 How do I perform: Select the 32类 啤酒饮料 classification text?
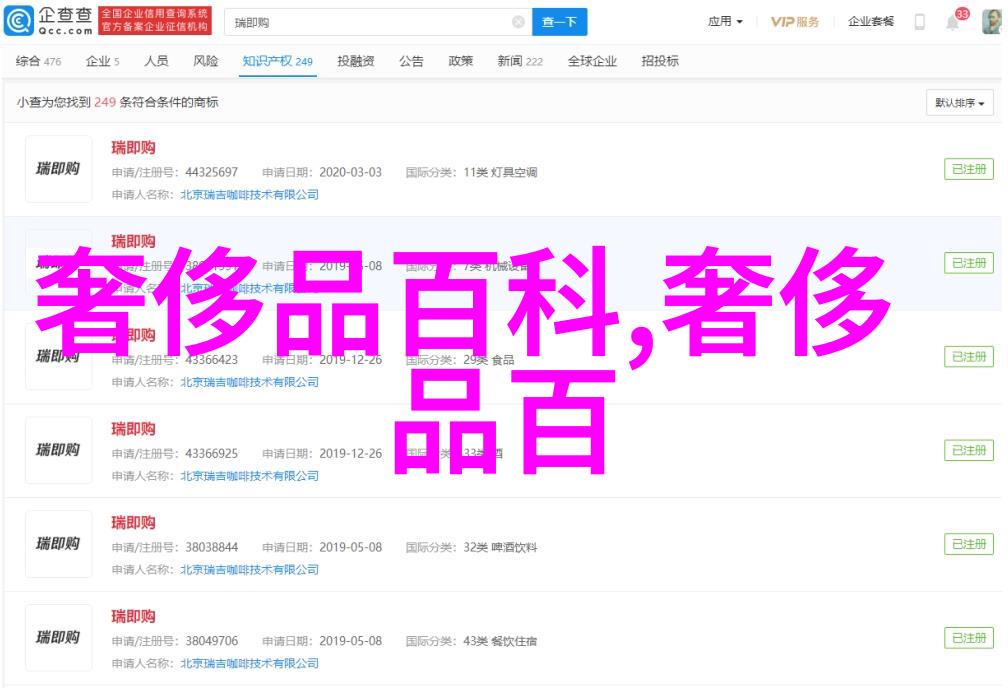coord(500,548)
